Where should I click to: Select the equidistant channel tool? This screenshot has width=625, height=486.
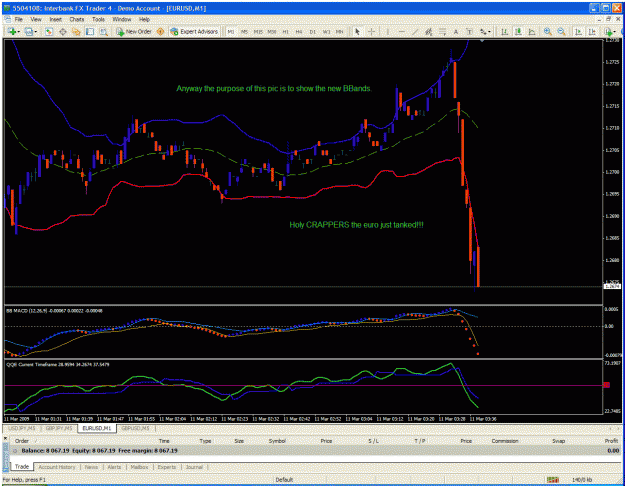coord(428,31)
